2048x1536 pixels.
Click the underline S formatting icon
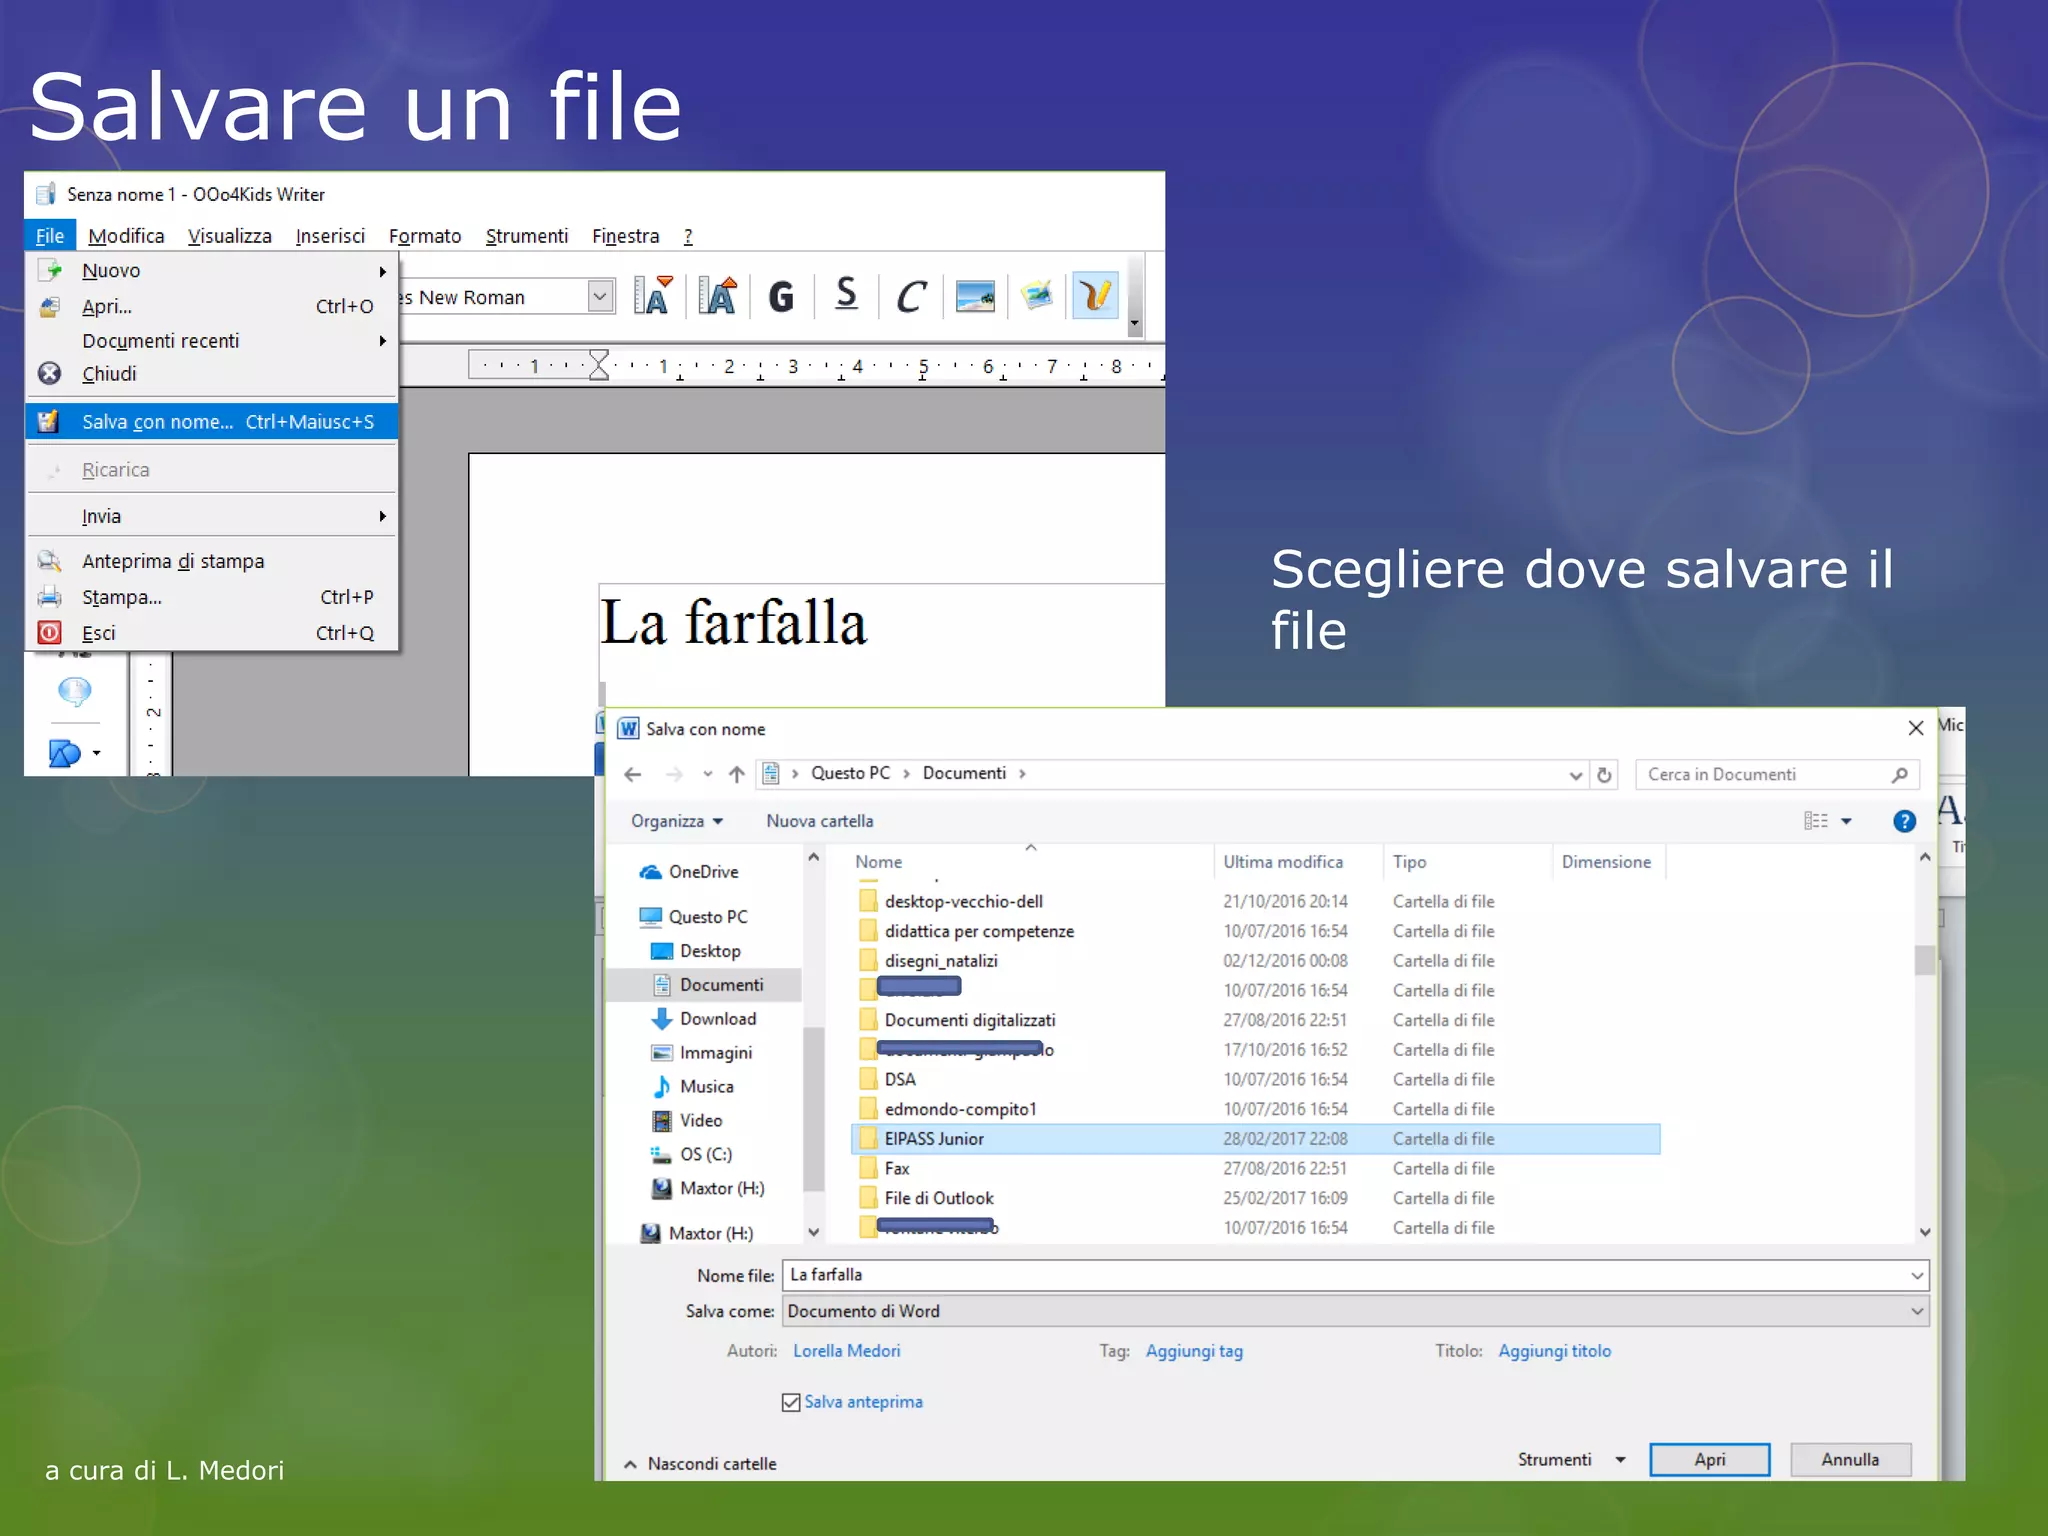846,295
